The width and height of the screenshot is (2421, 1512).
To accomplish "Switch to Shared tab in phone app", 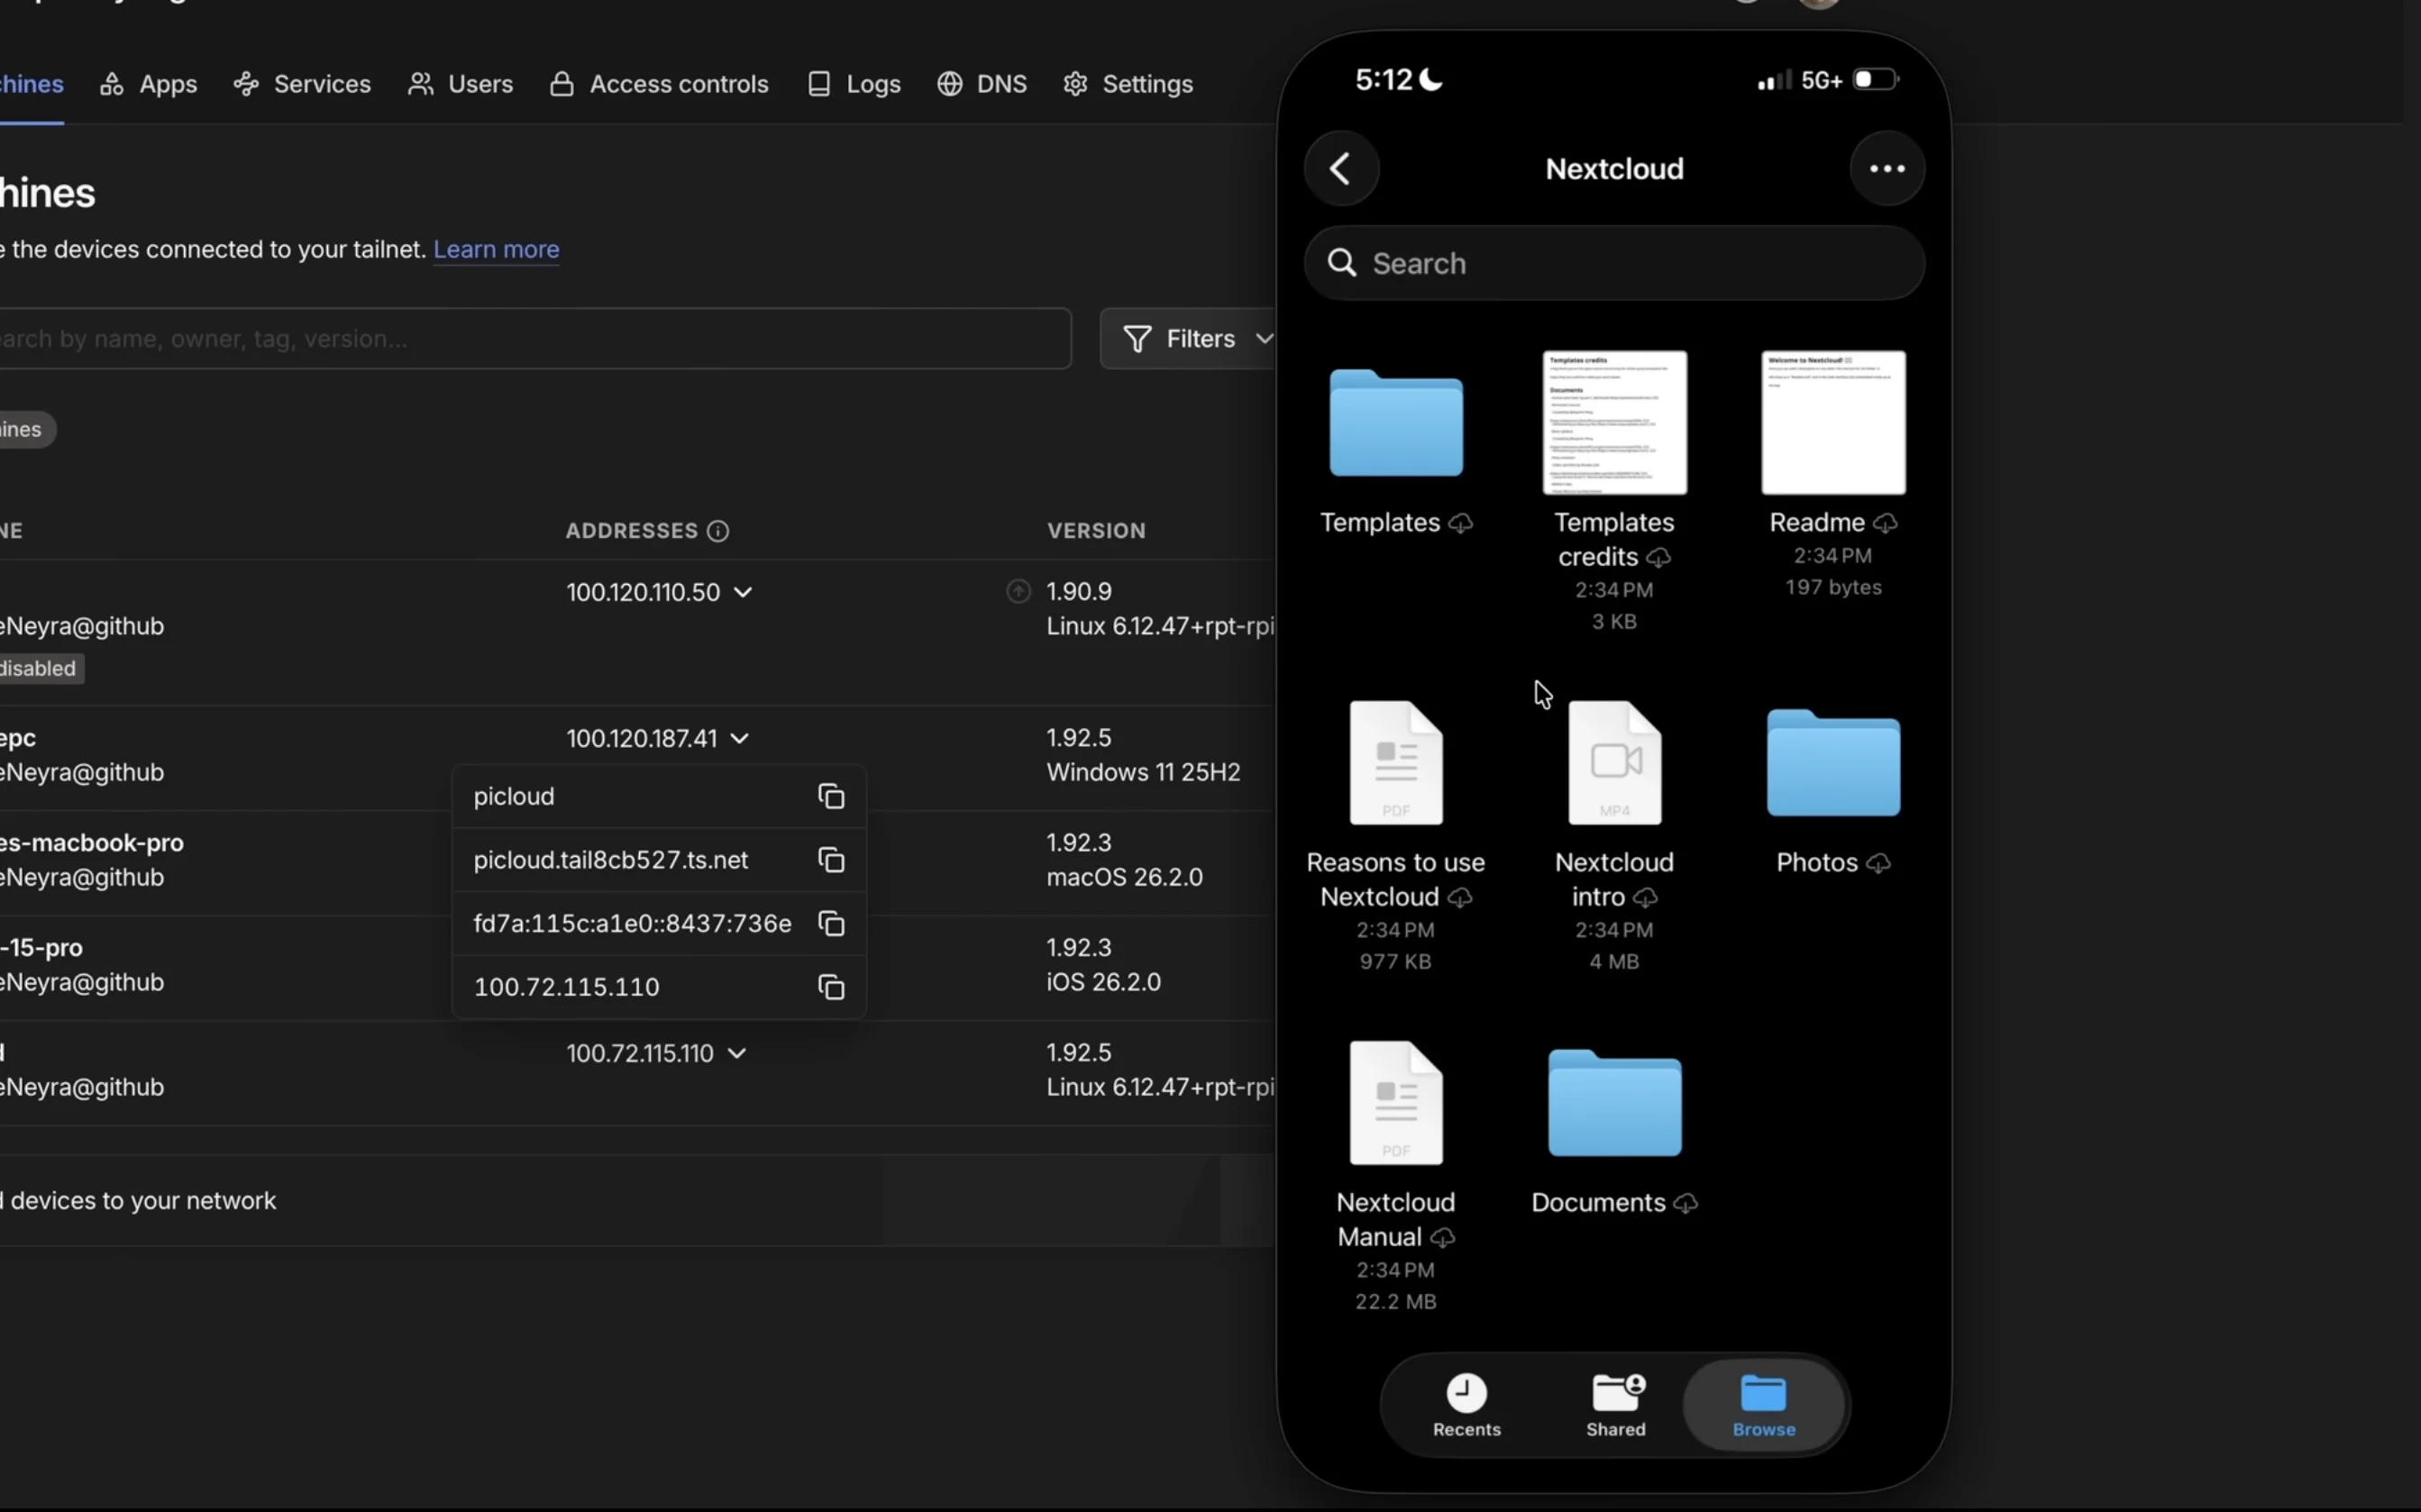I will tap(1615, 1405).
